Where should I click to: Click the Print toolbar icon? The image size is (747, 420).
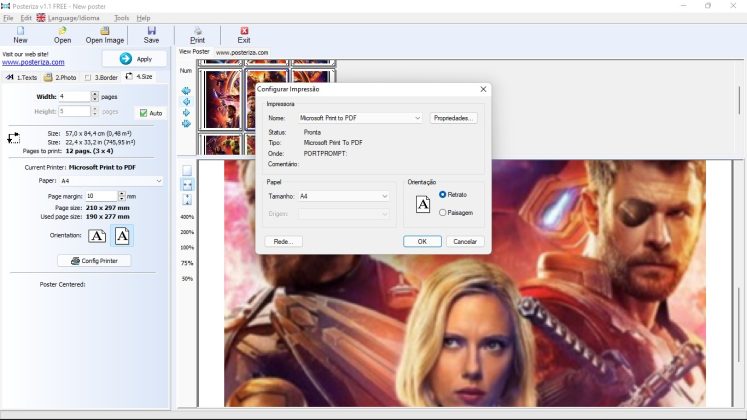click(x=197, y=31)
